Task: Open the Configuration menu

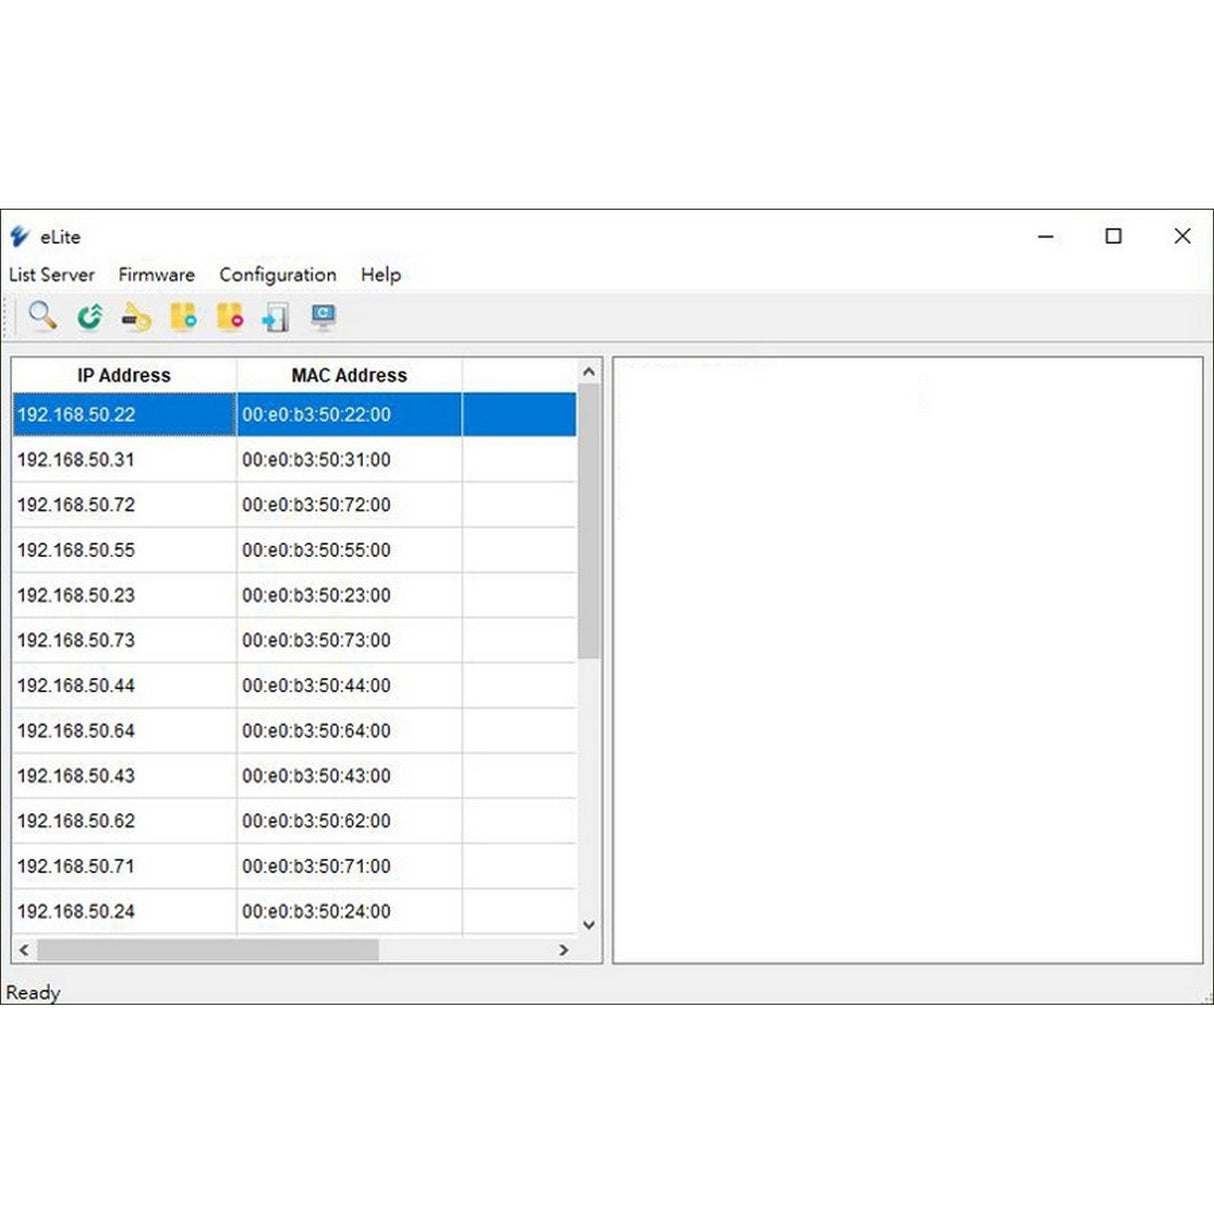Action: point(278,275)
